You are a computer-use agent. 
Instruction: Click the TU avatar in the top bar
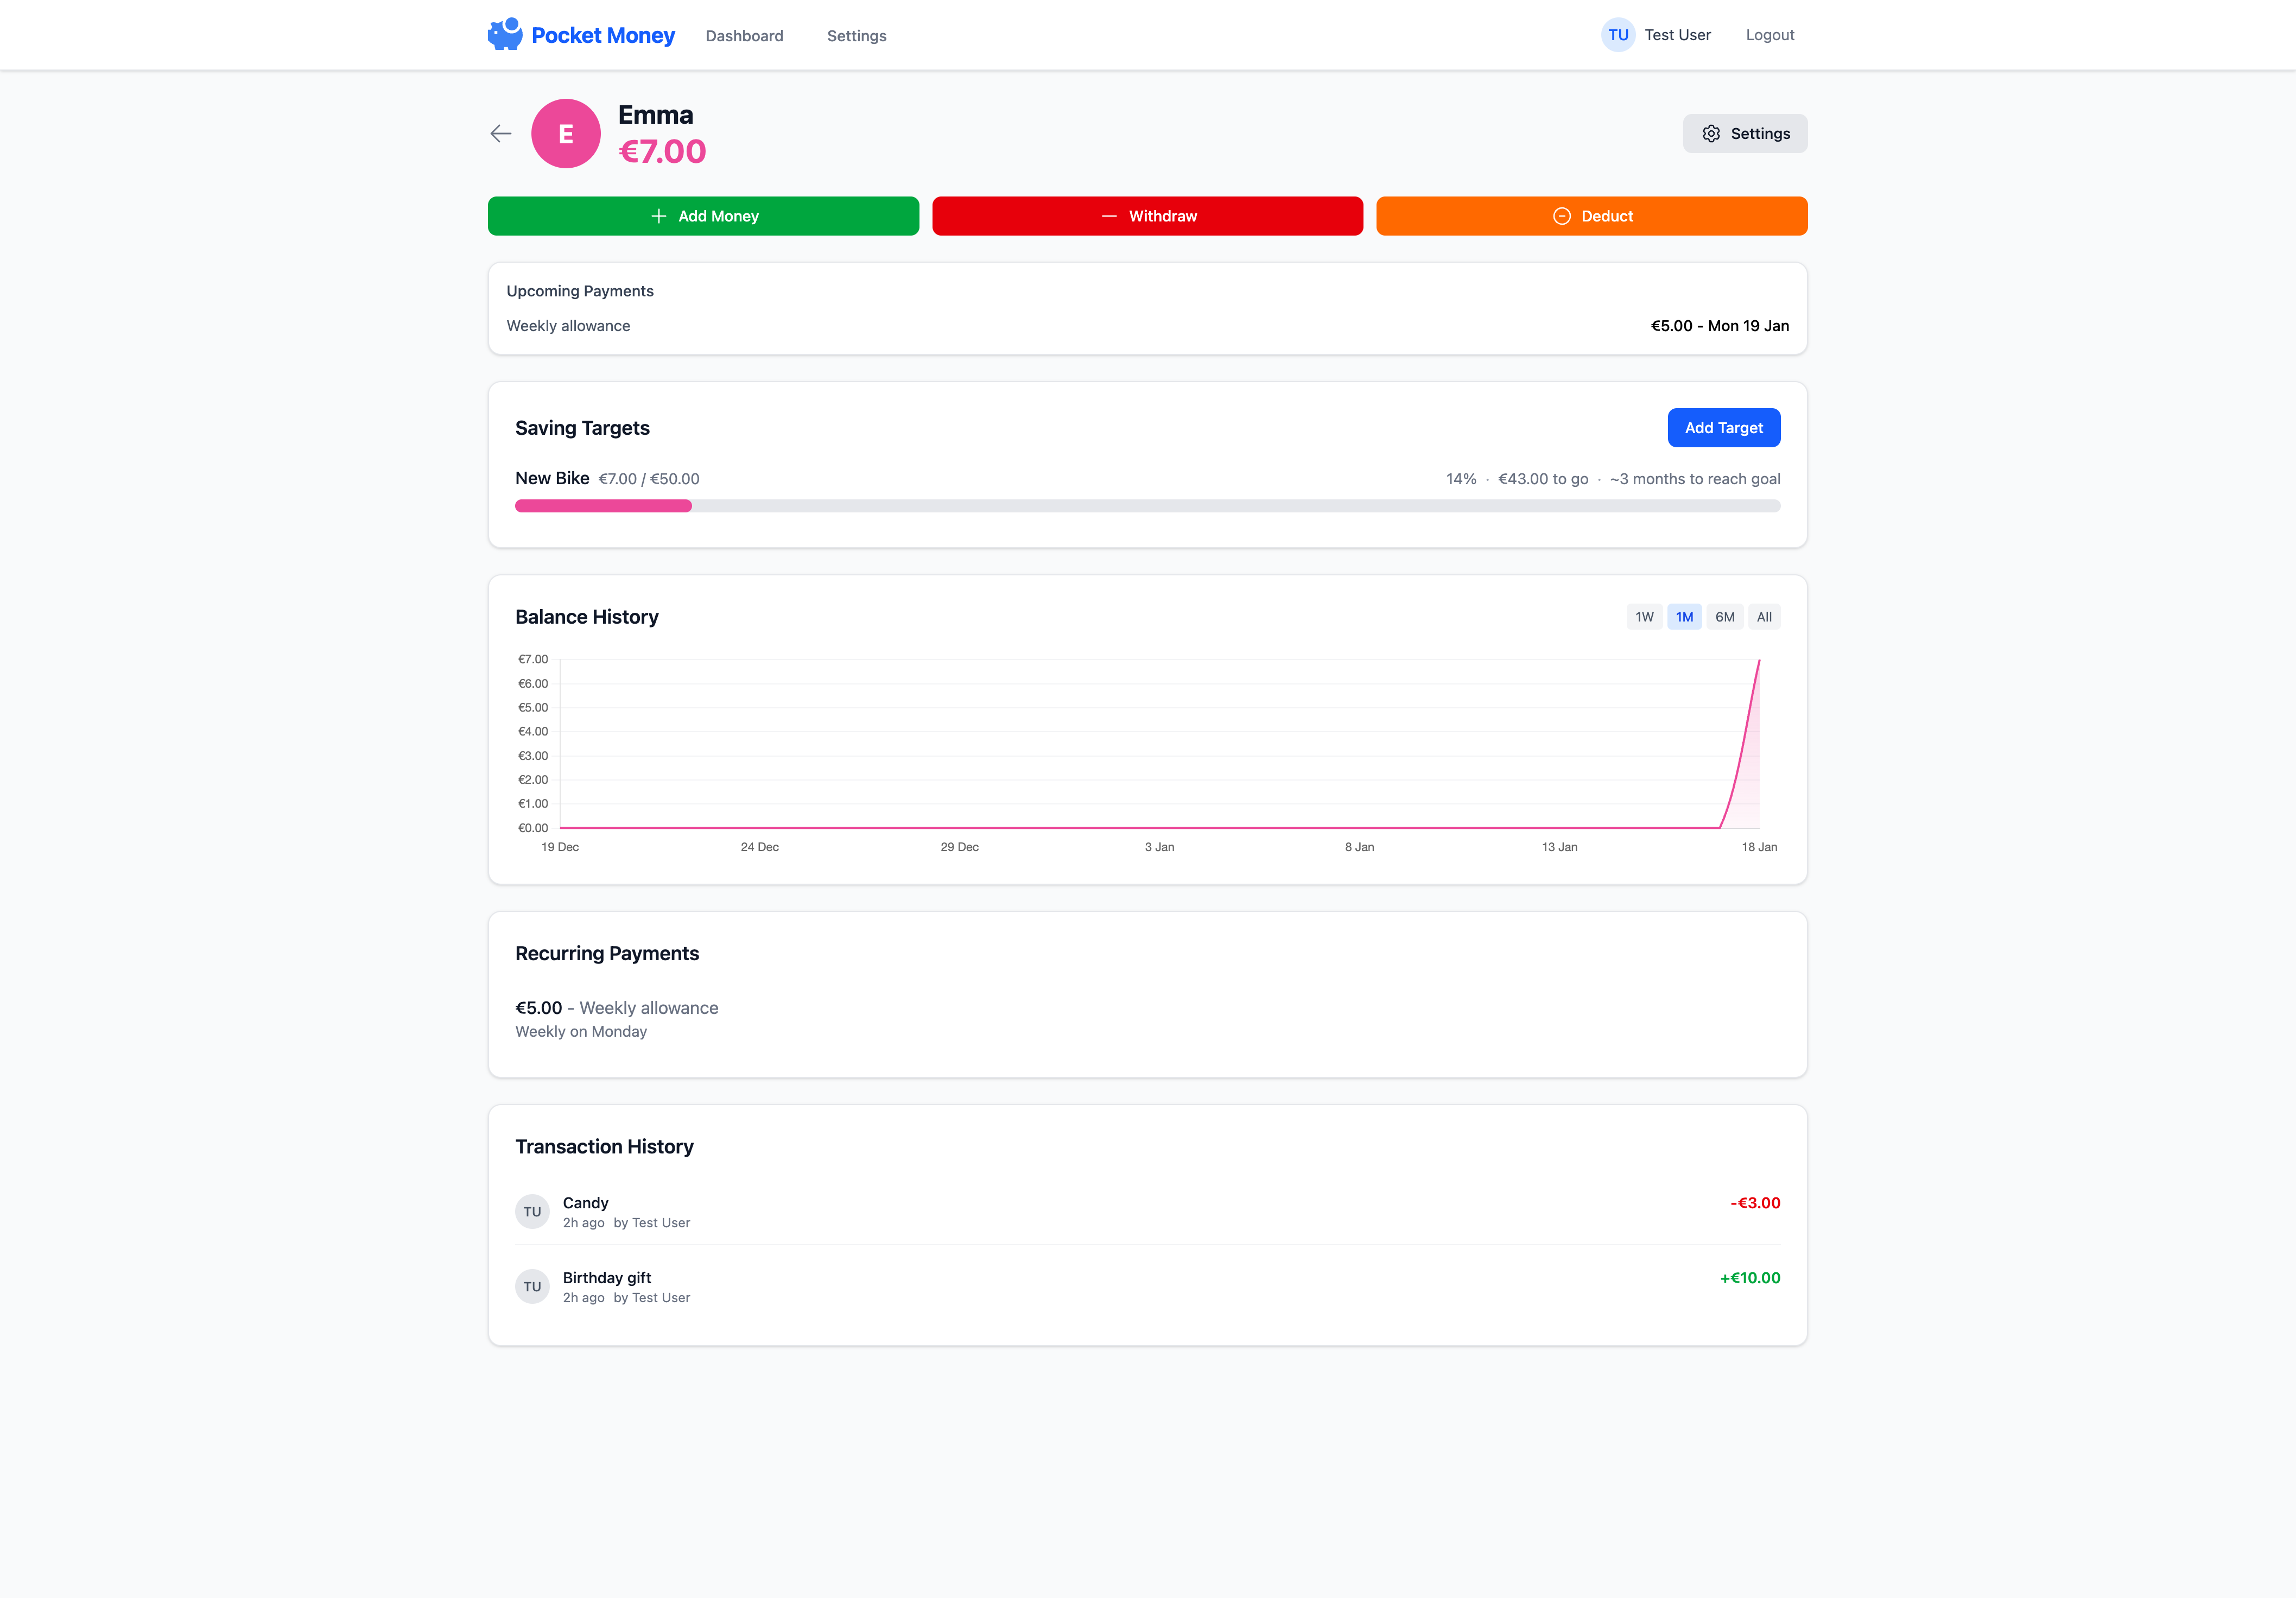tap(1618, 34)
